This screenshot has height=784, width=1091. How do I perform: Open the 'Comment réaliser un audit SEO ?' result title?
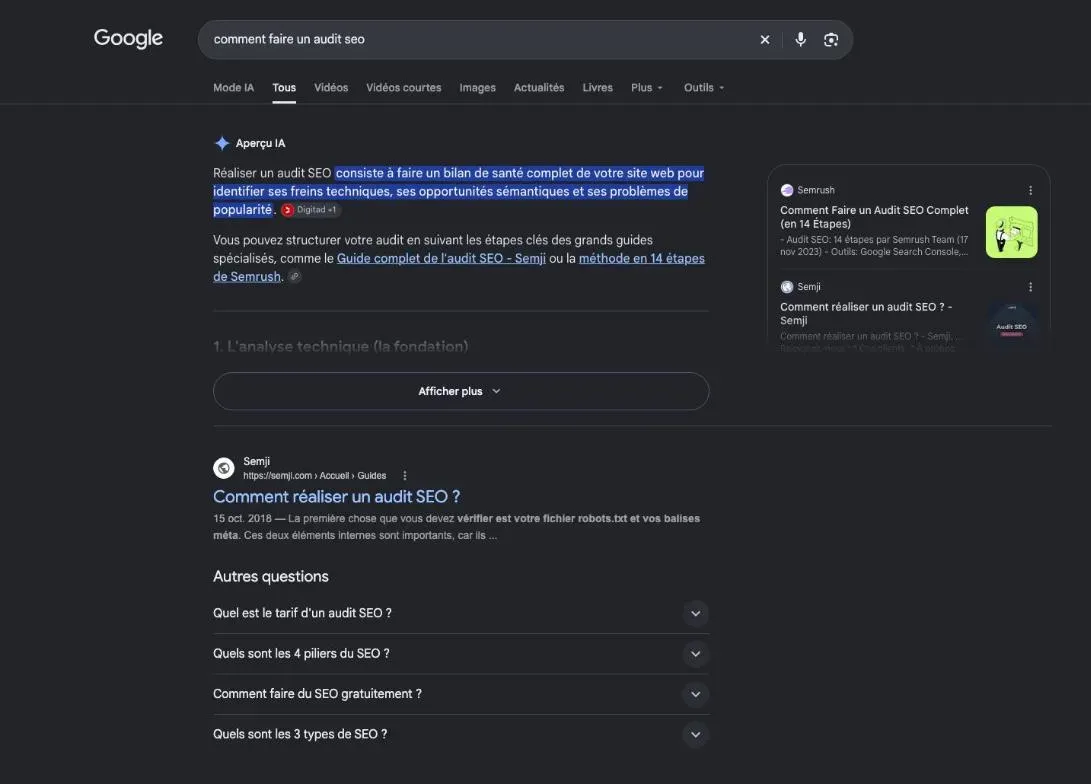click(337, 497)
